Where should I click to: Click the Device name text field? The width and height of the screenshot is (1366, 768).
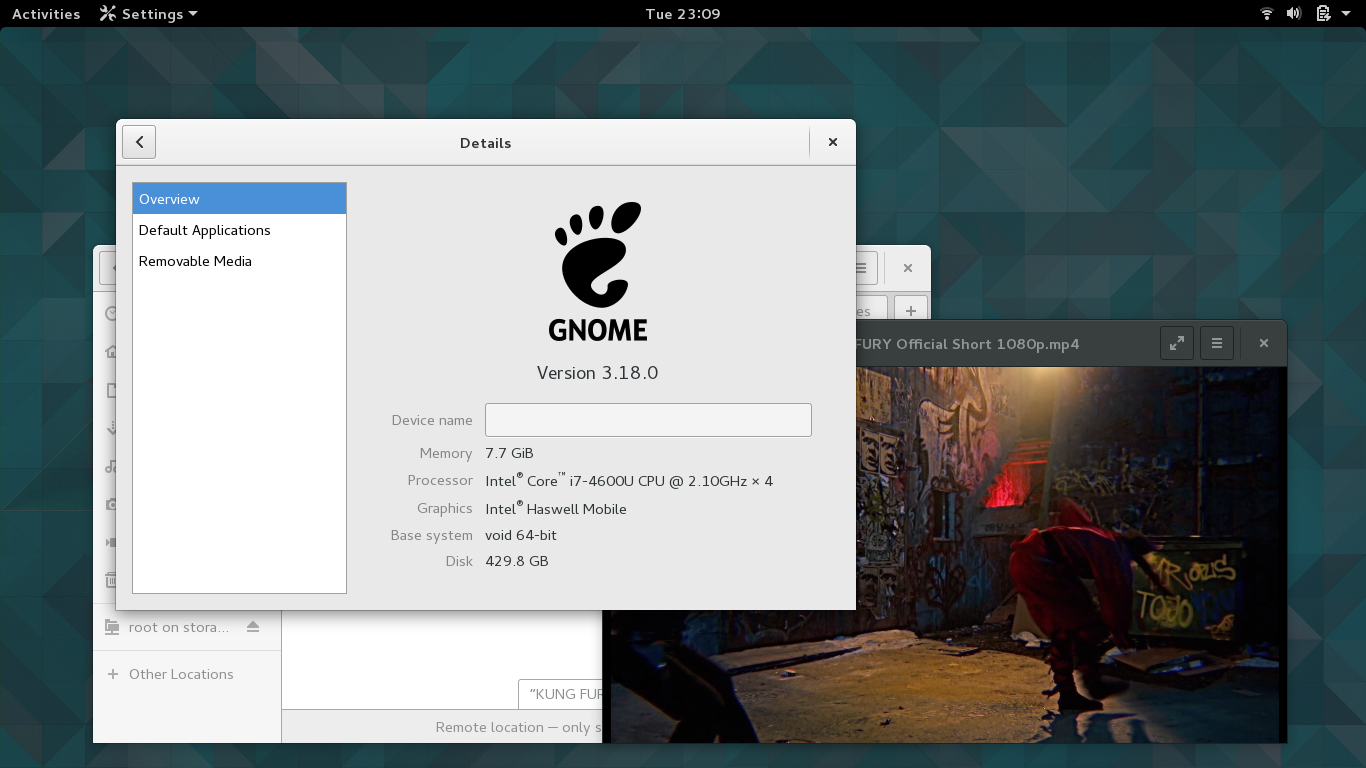click(648, 420)
